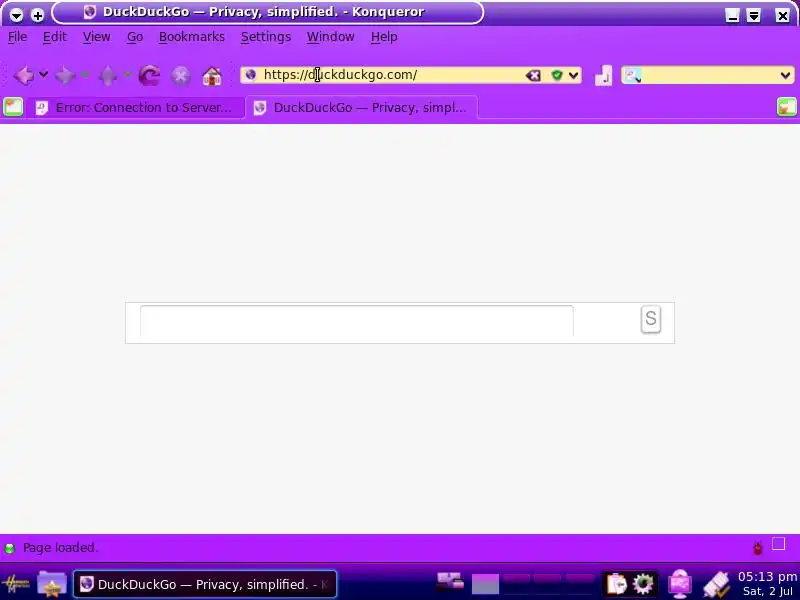Open the Up directory dropdown arrow

coord(127,75)
